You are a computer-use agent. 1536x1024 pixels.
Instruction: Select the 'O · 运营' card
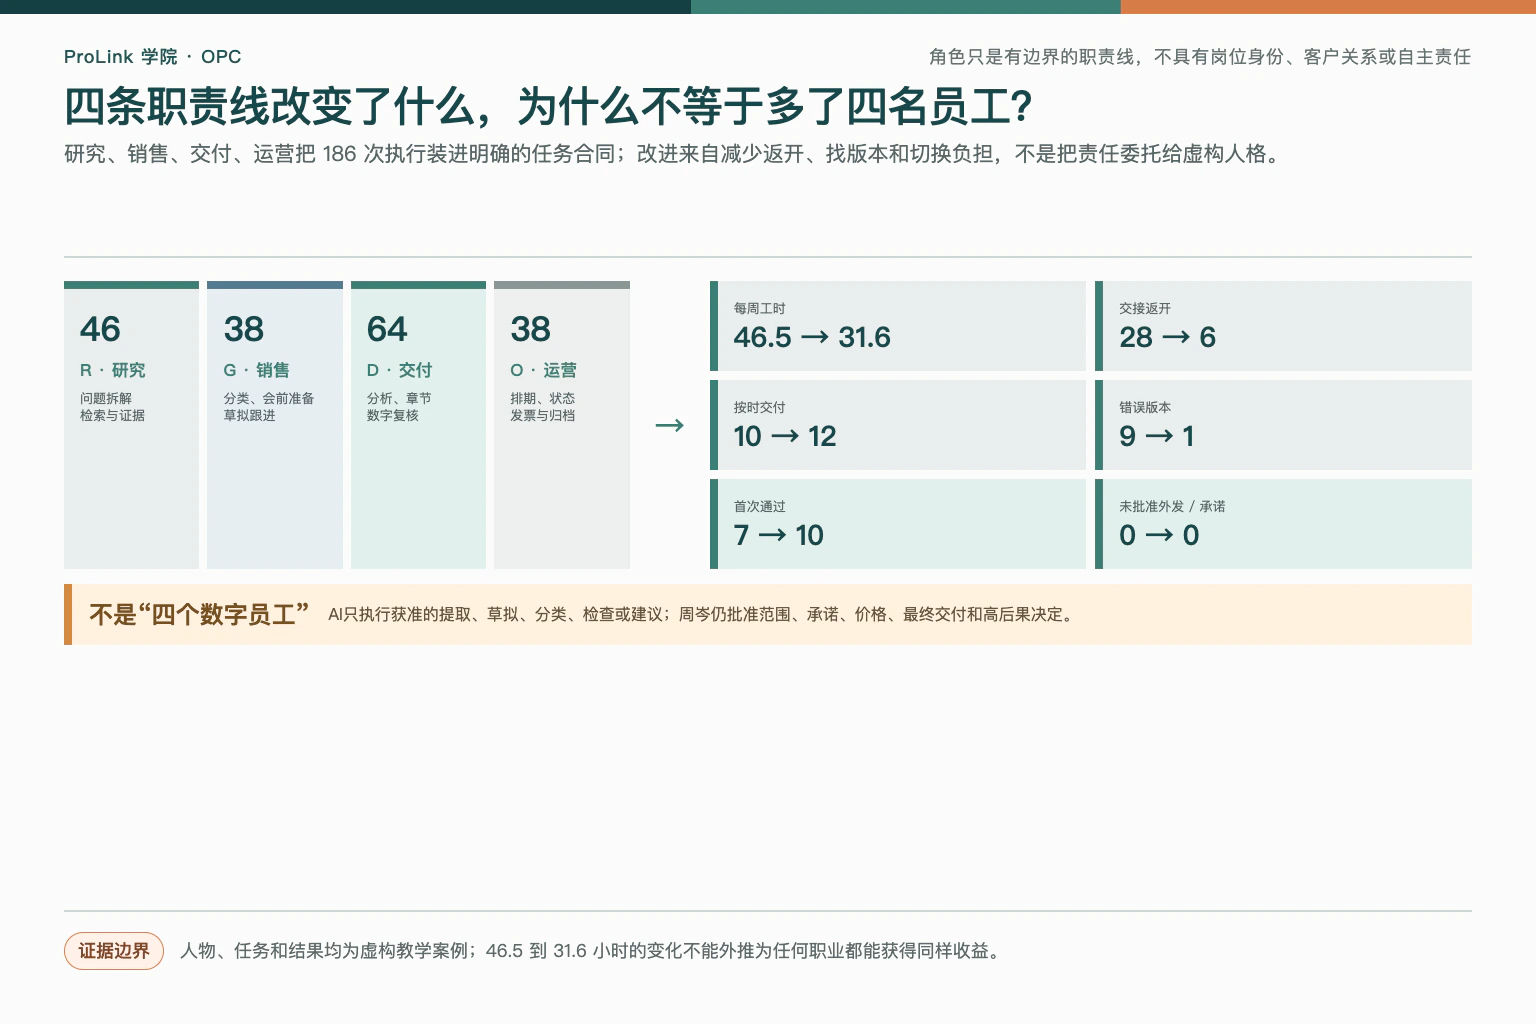562,425
